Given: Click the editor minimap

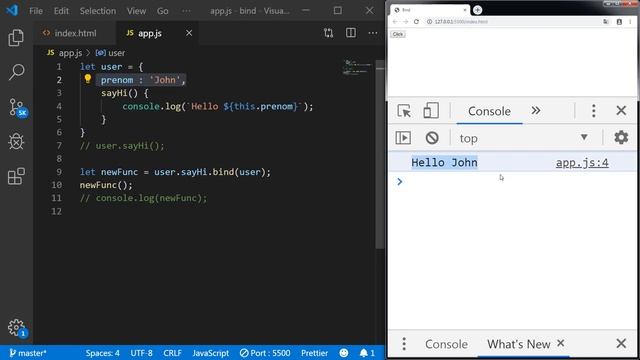Looking at the screenshot, I should tap(357, 68).
